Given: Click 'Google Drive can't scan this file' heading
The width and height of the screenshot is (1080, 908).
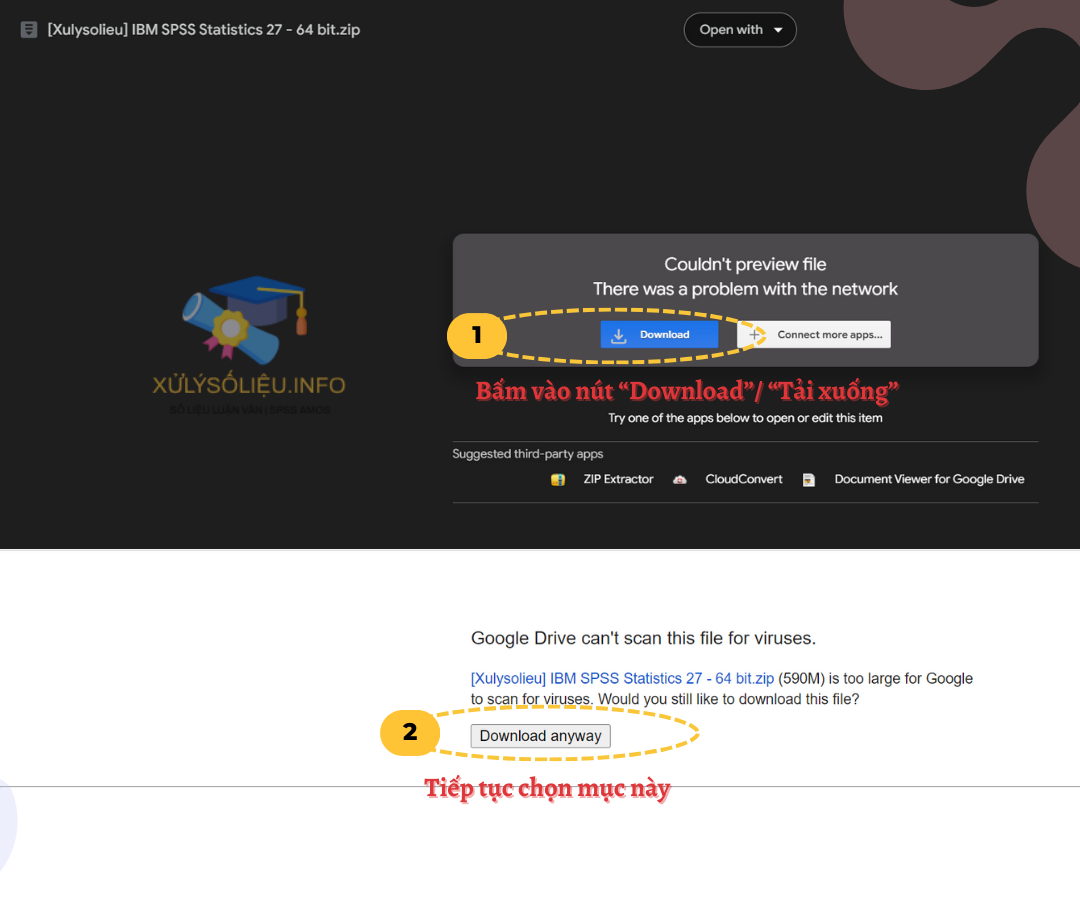Looking at the screenshot, I should tap(643, 638).
